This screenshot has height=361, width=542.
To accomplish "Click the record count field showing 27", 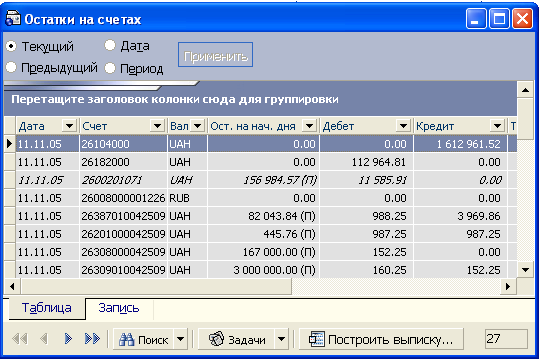I will point(506,339).
